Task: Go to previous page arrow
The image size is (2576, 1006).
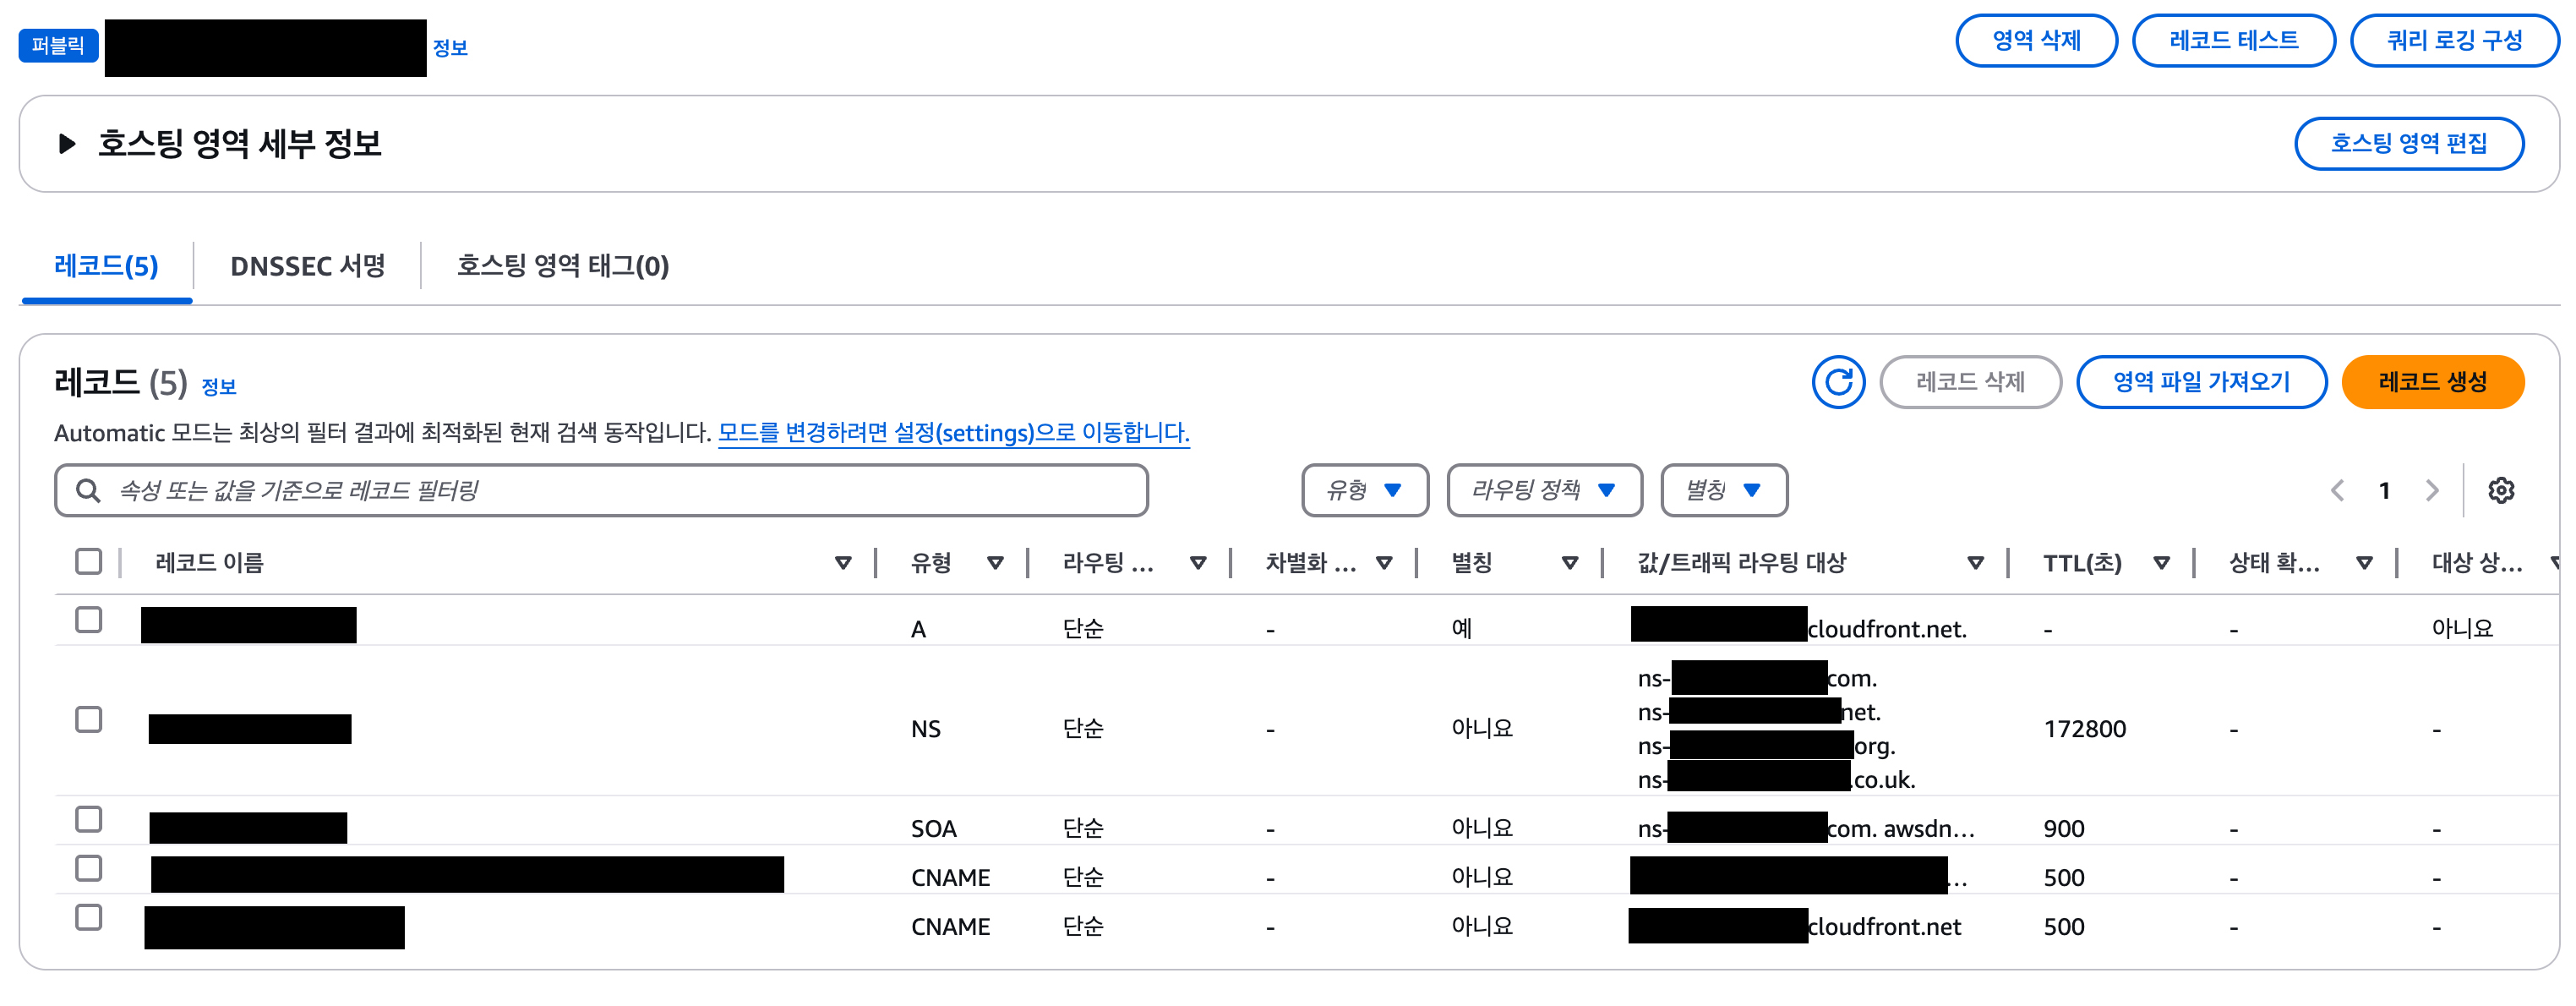Action: [x=2337, y=490]
